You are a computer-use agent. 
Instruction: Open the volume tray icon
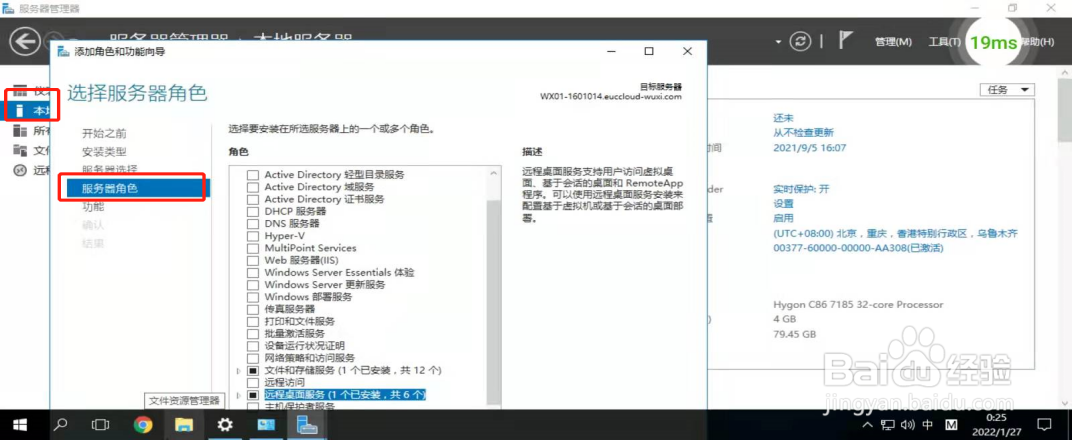[908, 425]
